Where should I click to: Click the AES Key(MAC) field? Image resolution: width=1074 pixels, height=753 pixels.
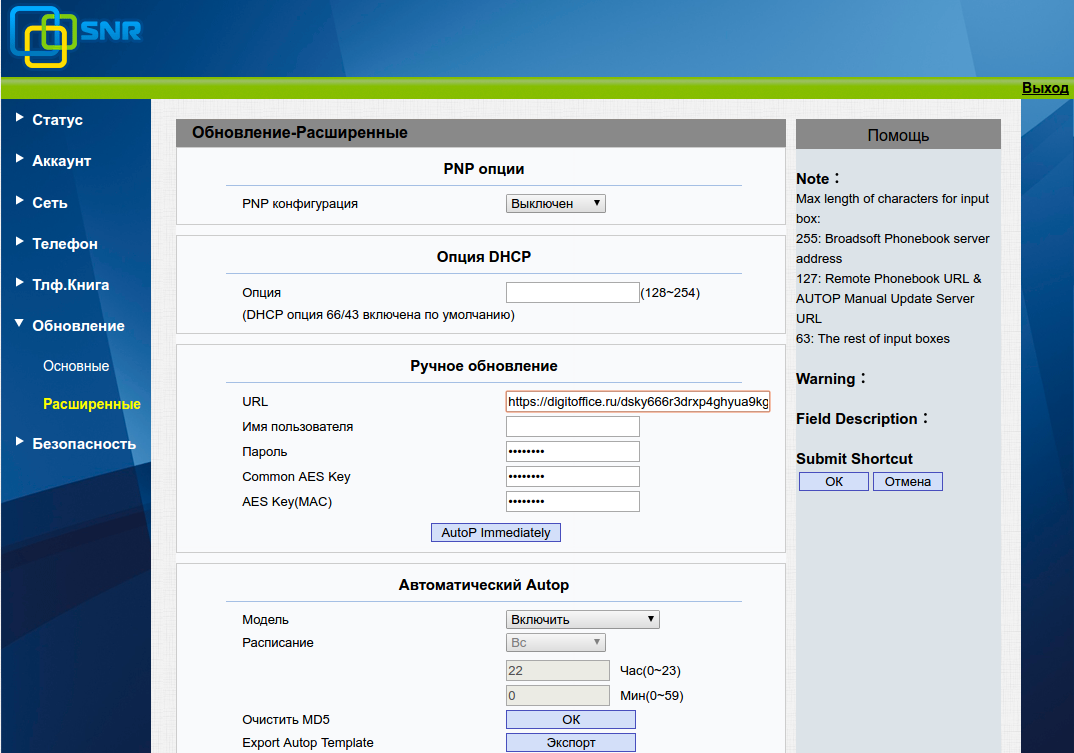click(573, 502)
